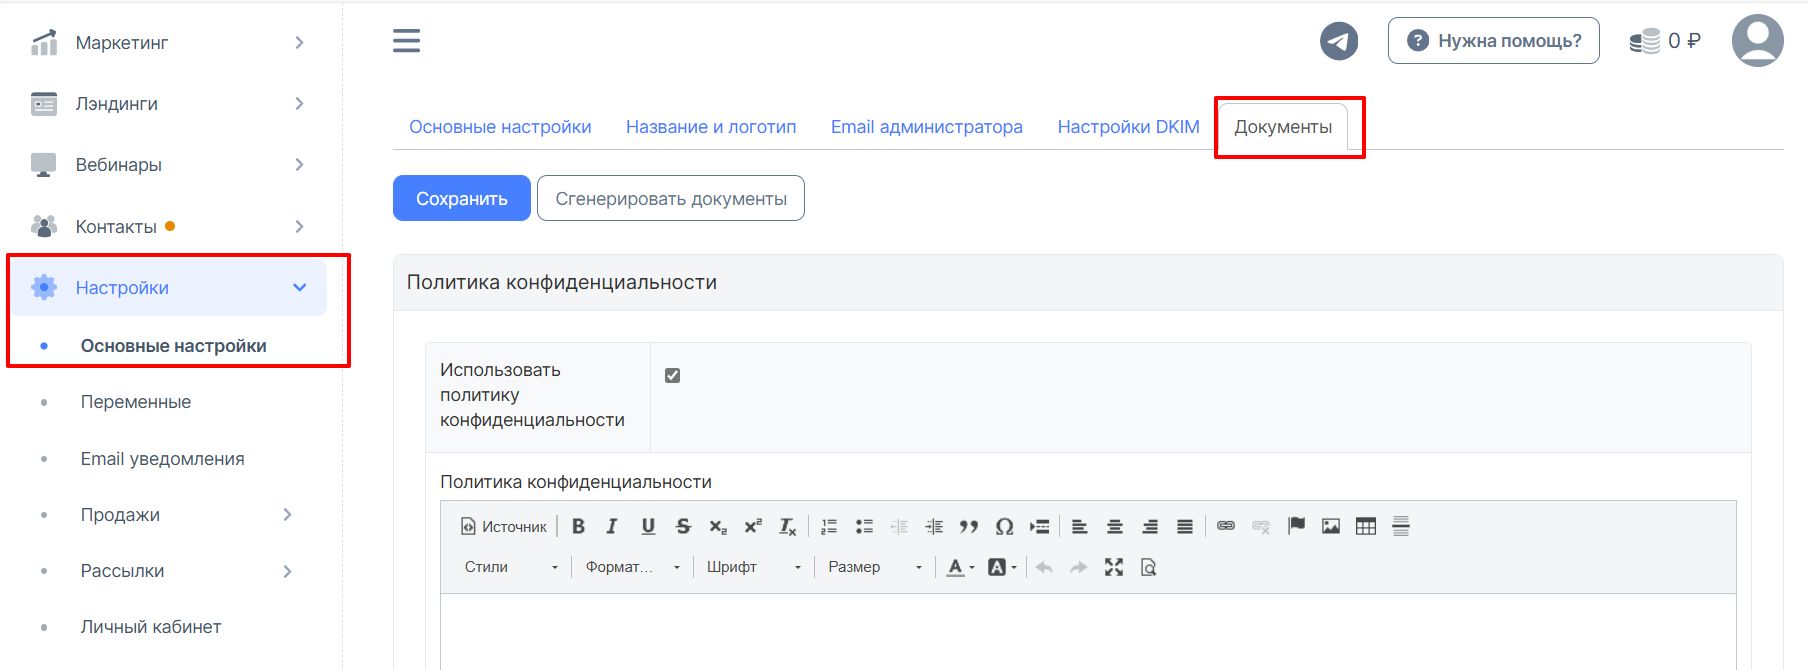Apply strikethrough formatting
The width and height of the screenshot is (1808, 670).
click(683, 526)
